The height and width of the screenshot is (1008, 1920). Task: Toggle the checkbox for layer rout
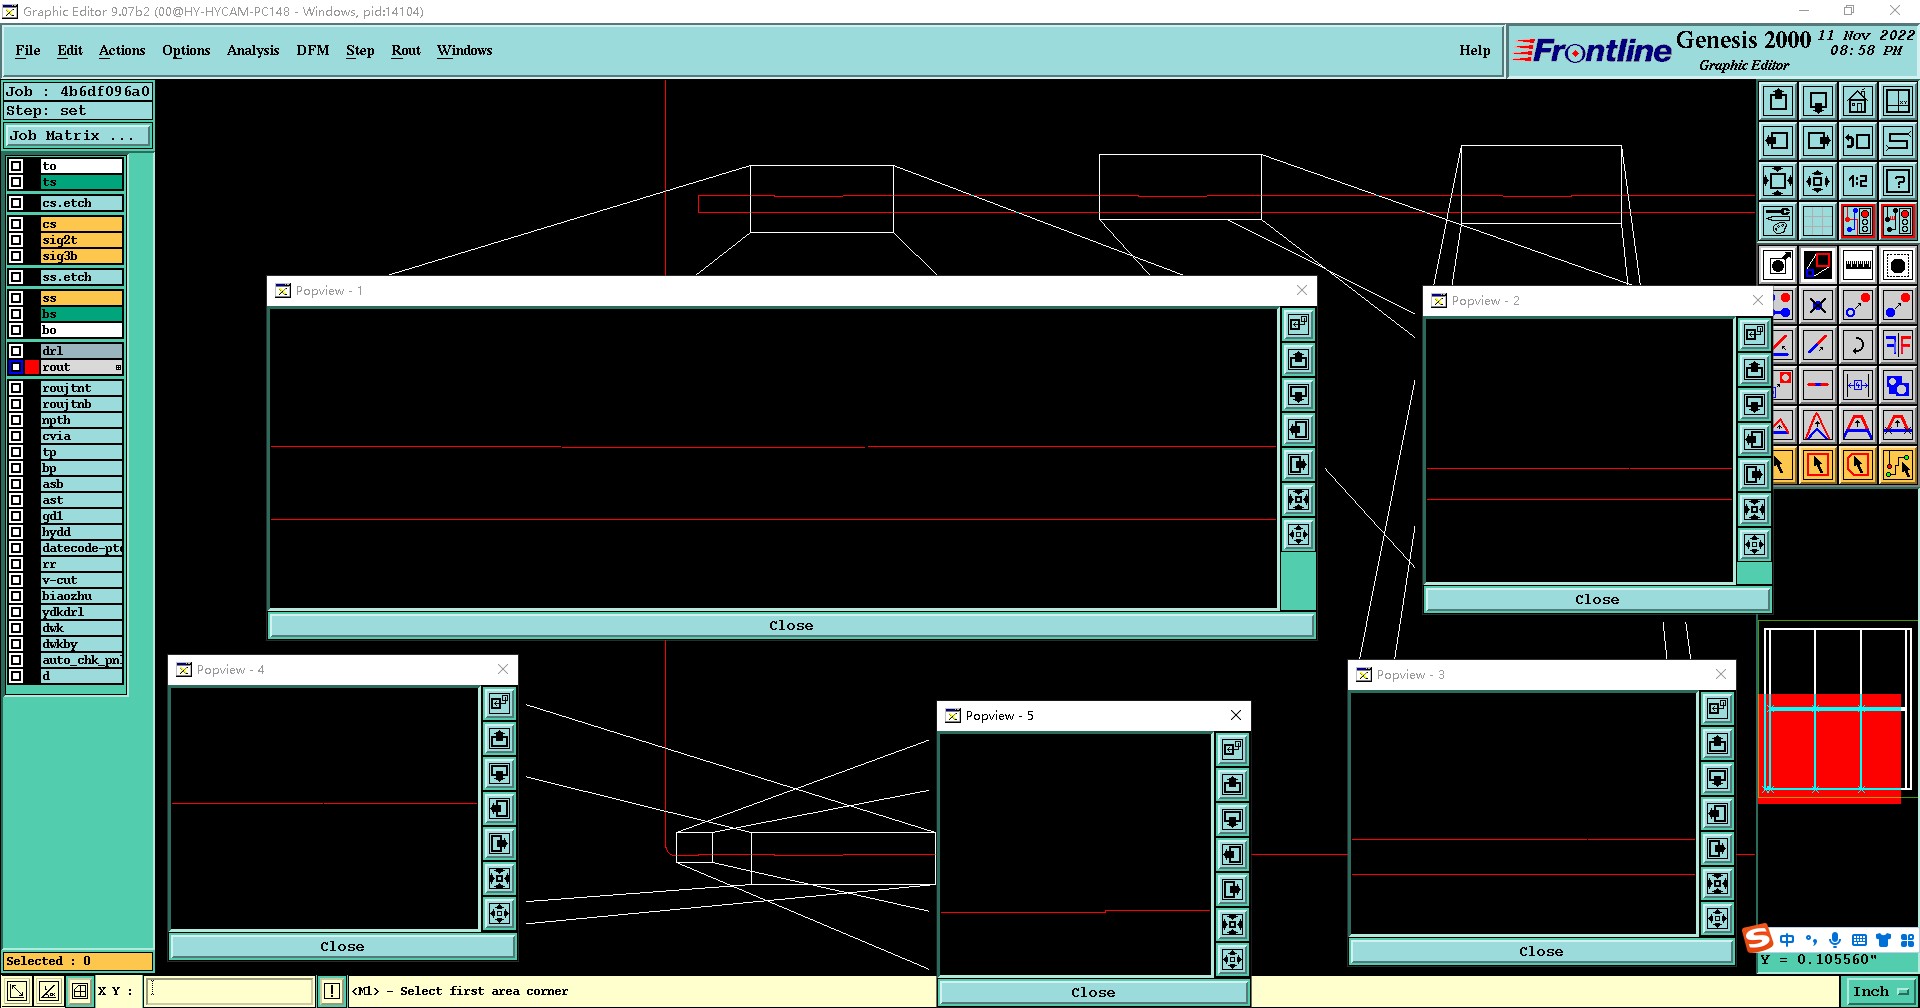(16, 367)
